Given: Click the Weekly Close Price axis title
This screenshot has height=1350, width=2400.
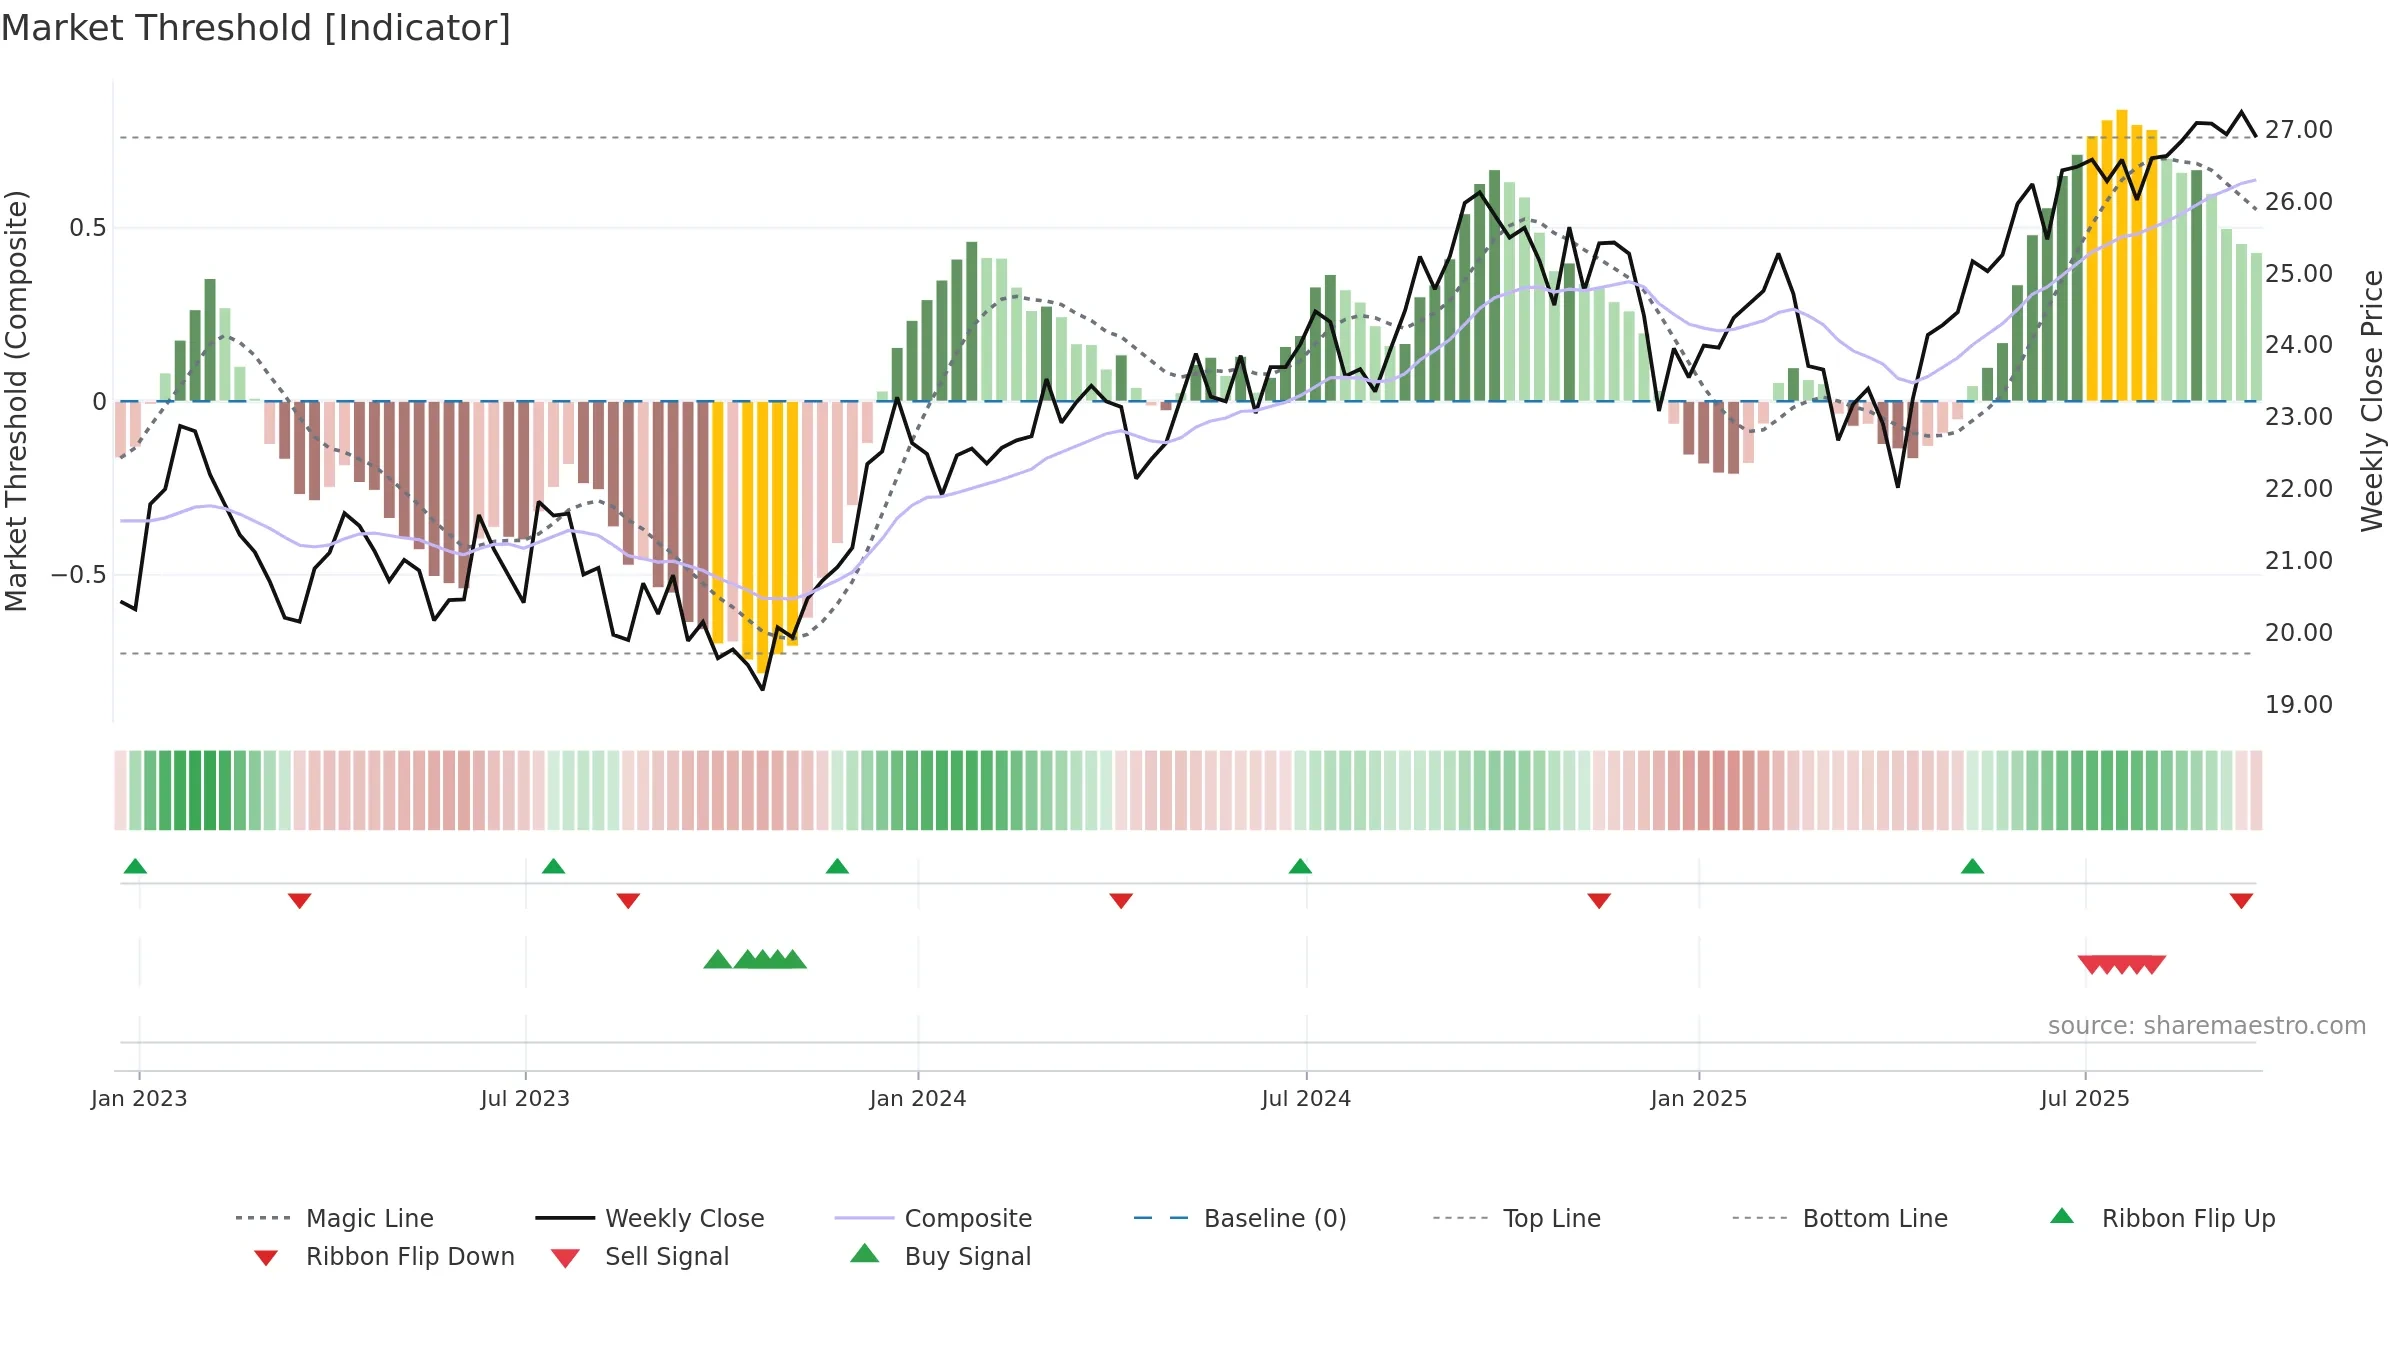Looking at the screenshot, I should point(2372,400).
